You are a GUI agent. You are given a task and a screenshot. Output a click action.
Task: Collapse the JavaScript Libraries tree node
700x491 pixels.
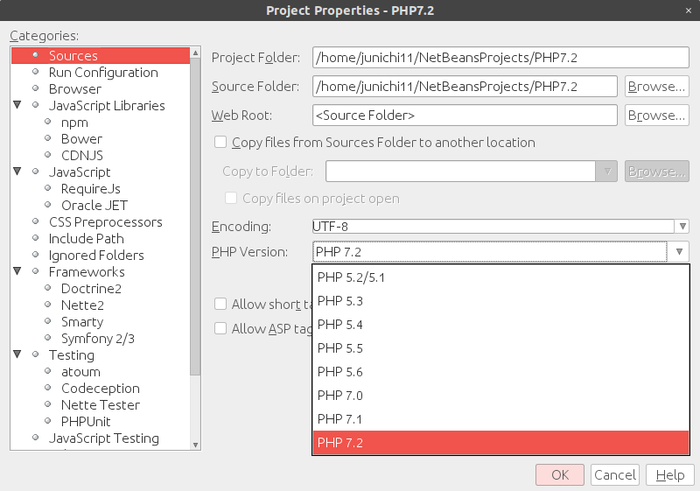point(19,105)
